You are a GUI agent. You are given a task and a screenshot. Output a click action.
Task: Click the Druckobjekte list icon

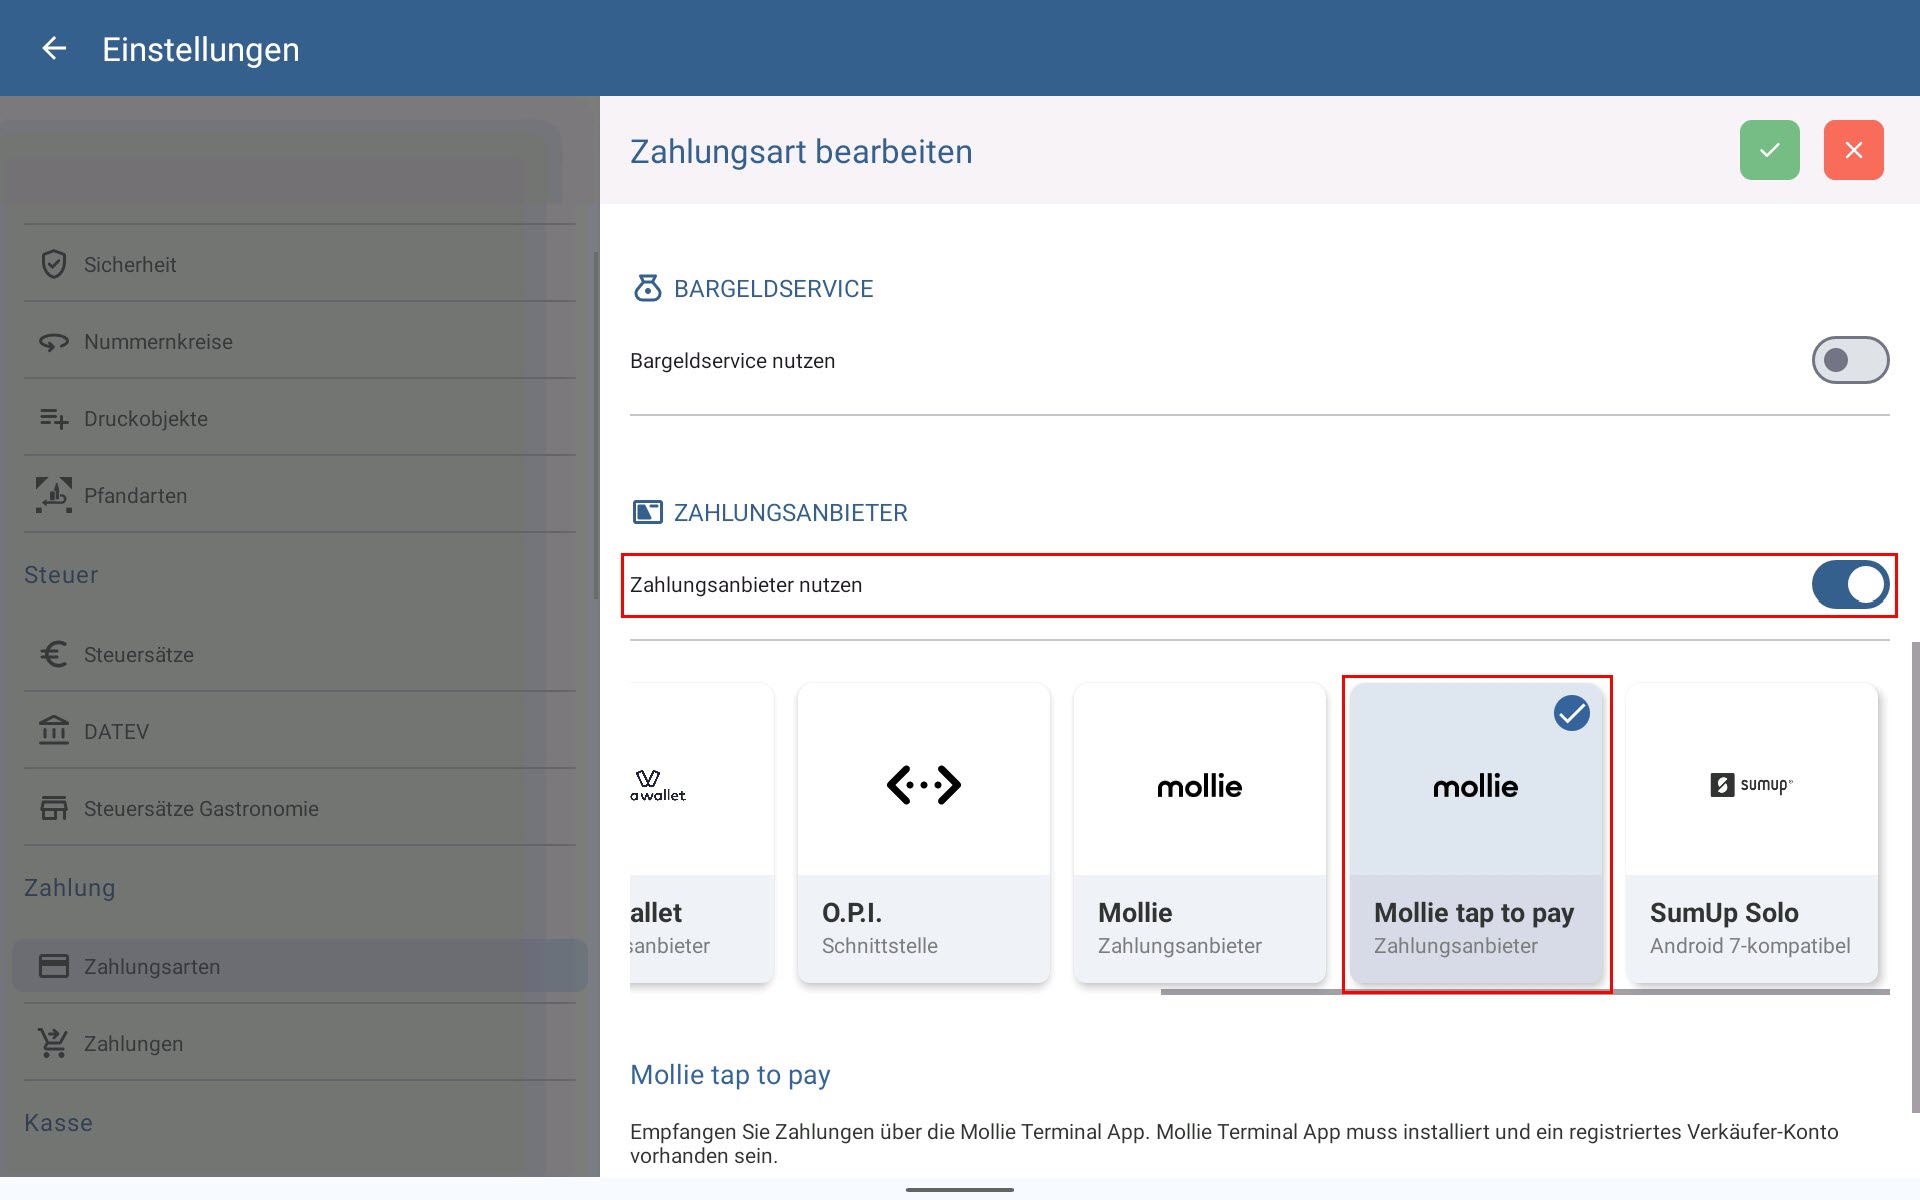tap(54, 419)
